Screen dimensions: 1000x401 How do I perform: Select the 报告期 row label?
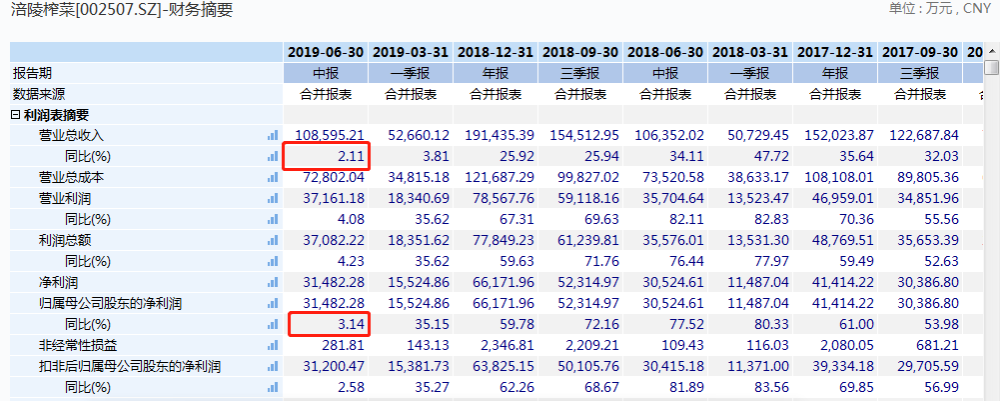(33, 73)
